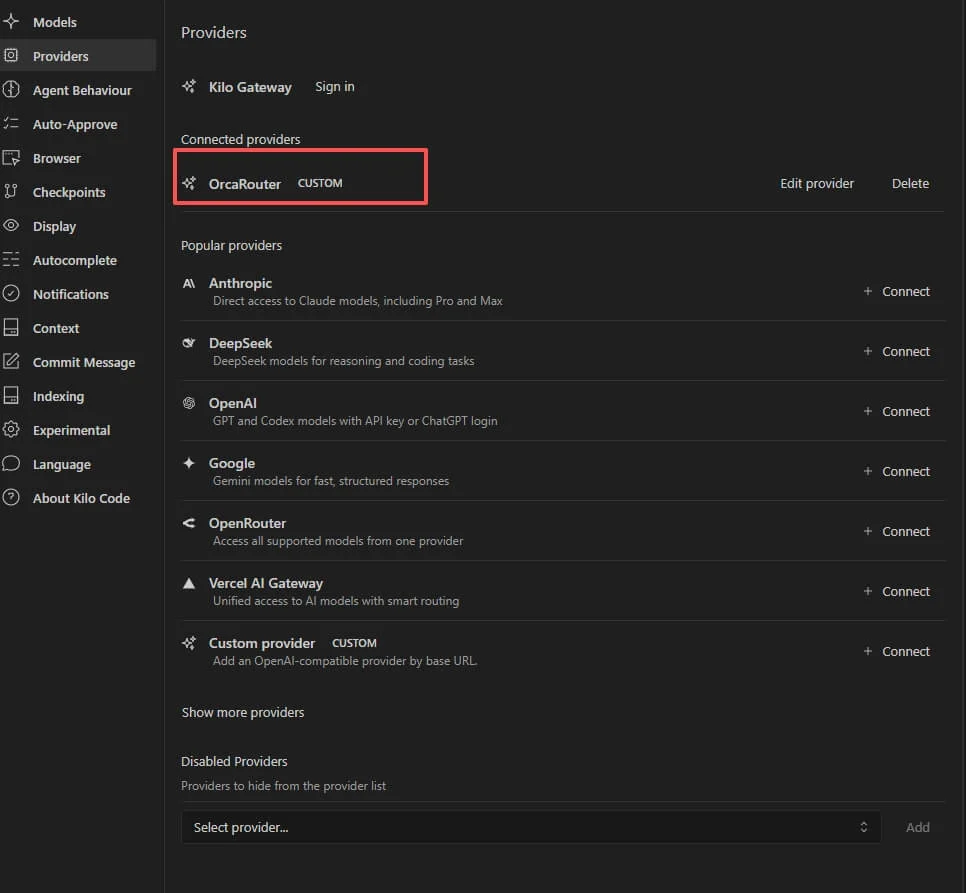Click the Browser sidebar icon
This screenshot has width=966, height=893.
[11, 158]
